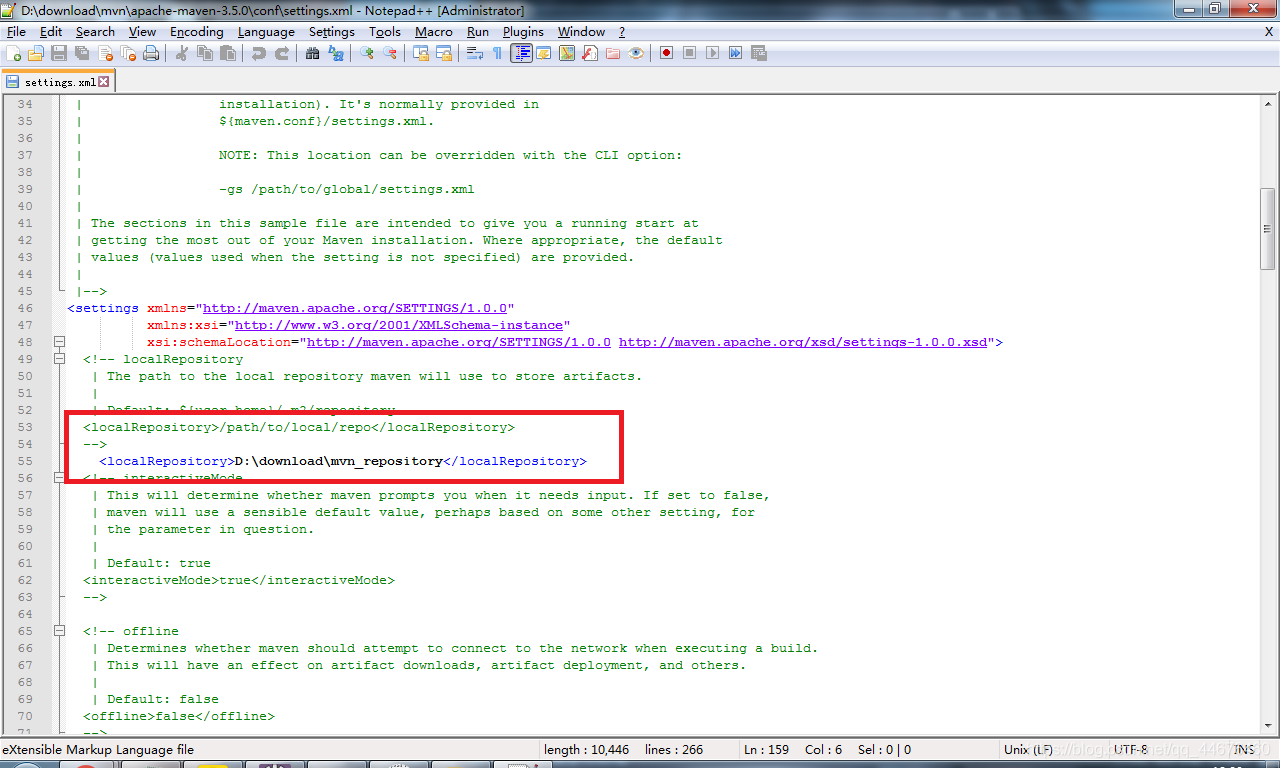The height and width of the screenshot is (768, 1280).
Task: Open the Tools menu
Action: pyautogui.click(x=385, y=32)
